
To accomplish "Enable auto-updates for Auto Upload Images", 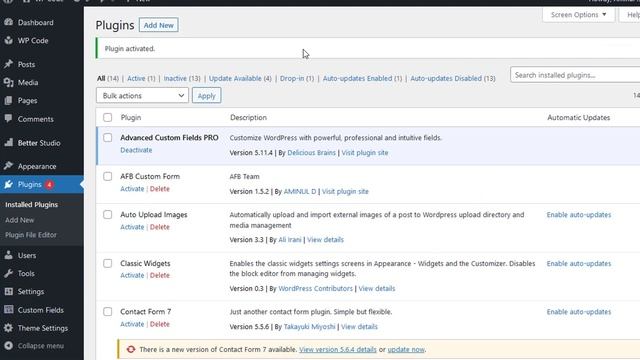I will [x=579, y=215].
